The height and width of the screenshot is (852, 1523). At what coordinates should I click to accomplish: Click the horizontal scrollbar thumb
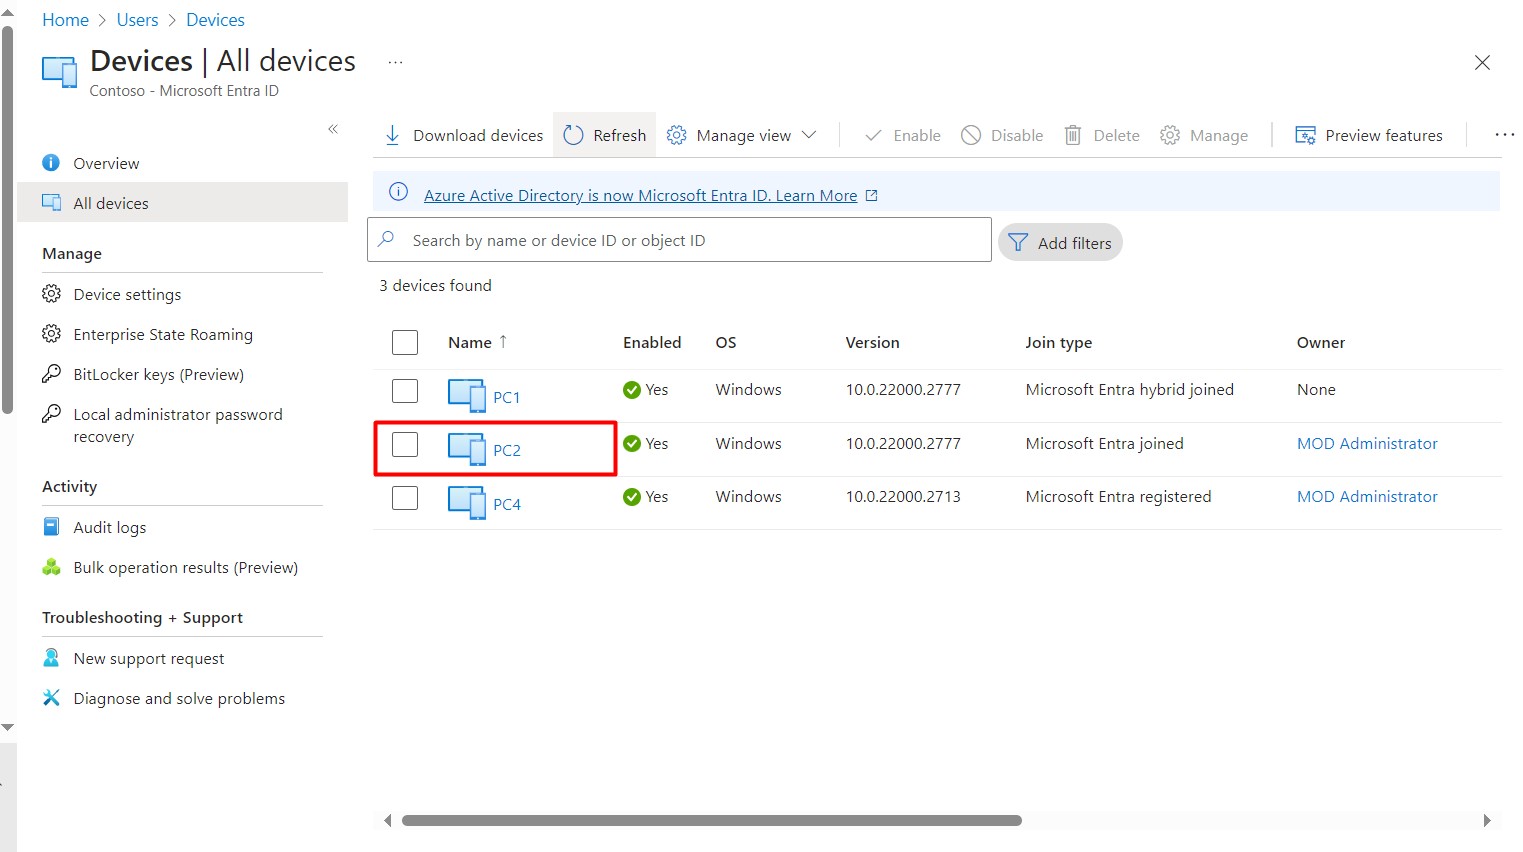711,820
